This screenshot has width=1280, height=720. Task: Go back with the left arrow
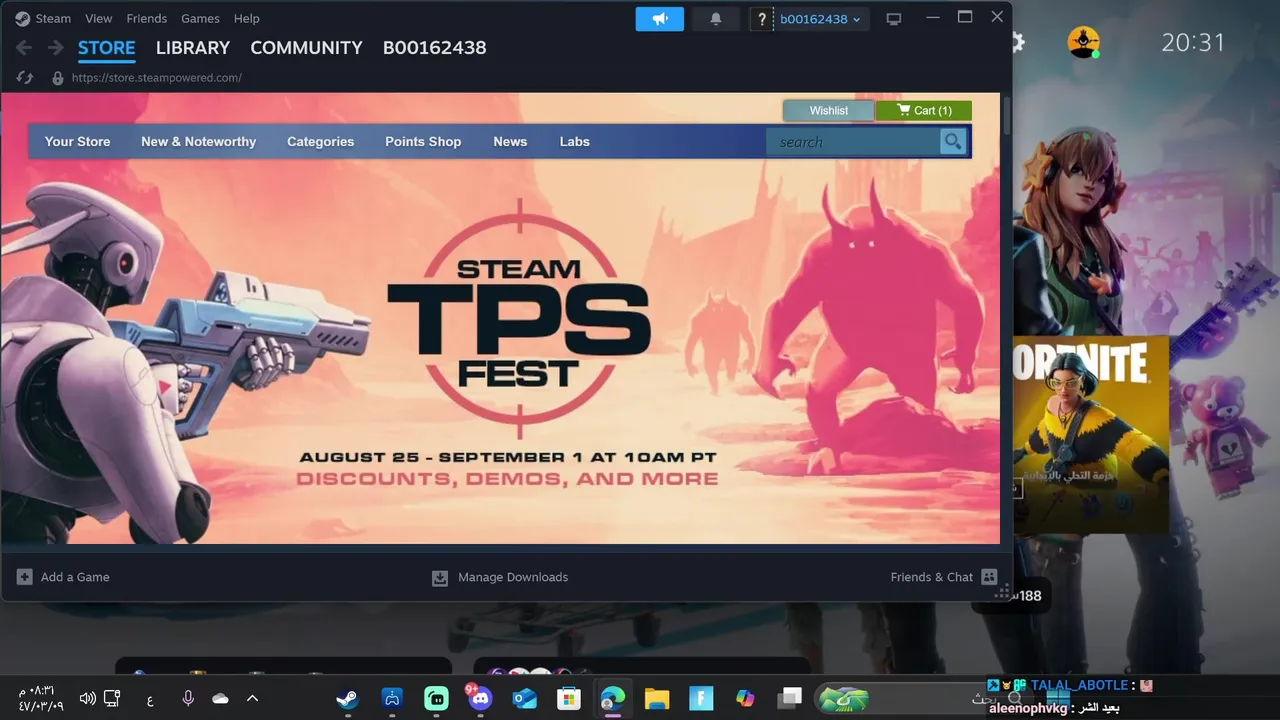click(x=24, y=47)
